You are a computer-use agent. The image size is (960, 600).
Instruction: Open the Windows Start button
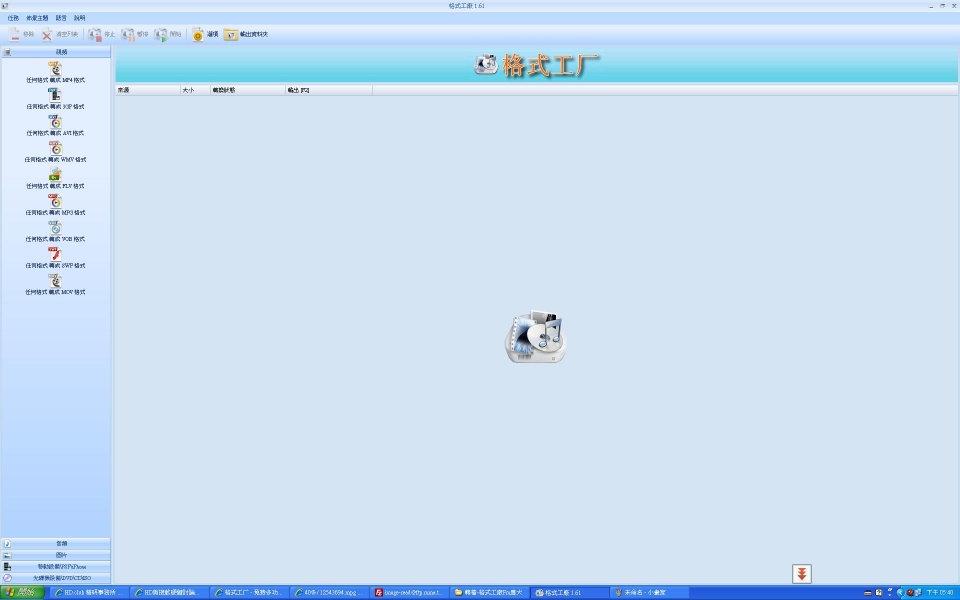[22, 592]
